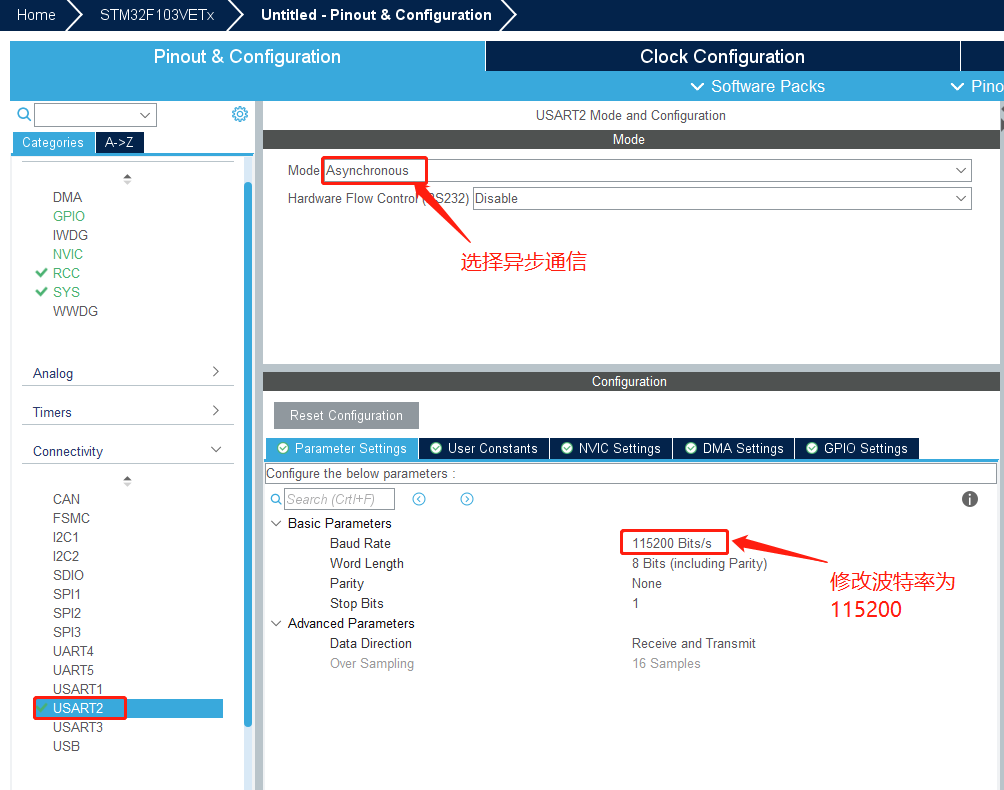The image size is (1004, 790).
Task: Open the User Constants tab
Action: click(x=484, y=448)
